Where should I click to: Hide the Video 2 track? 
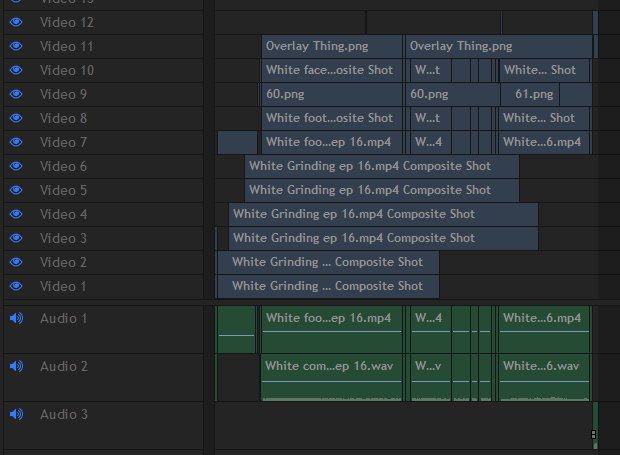[16, 262]
